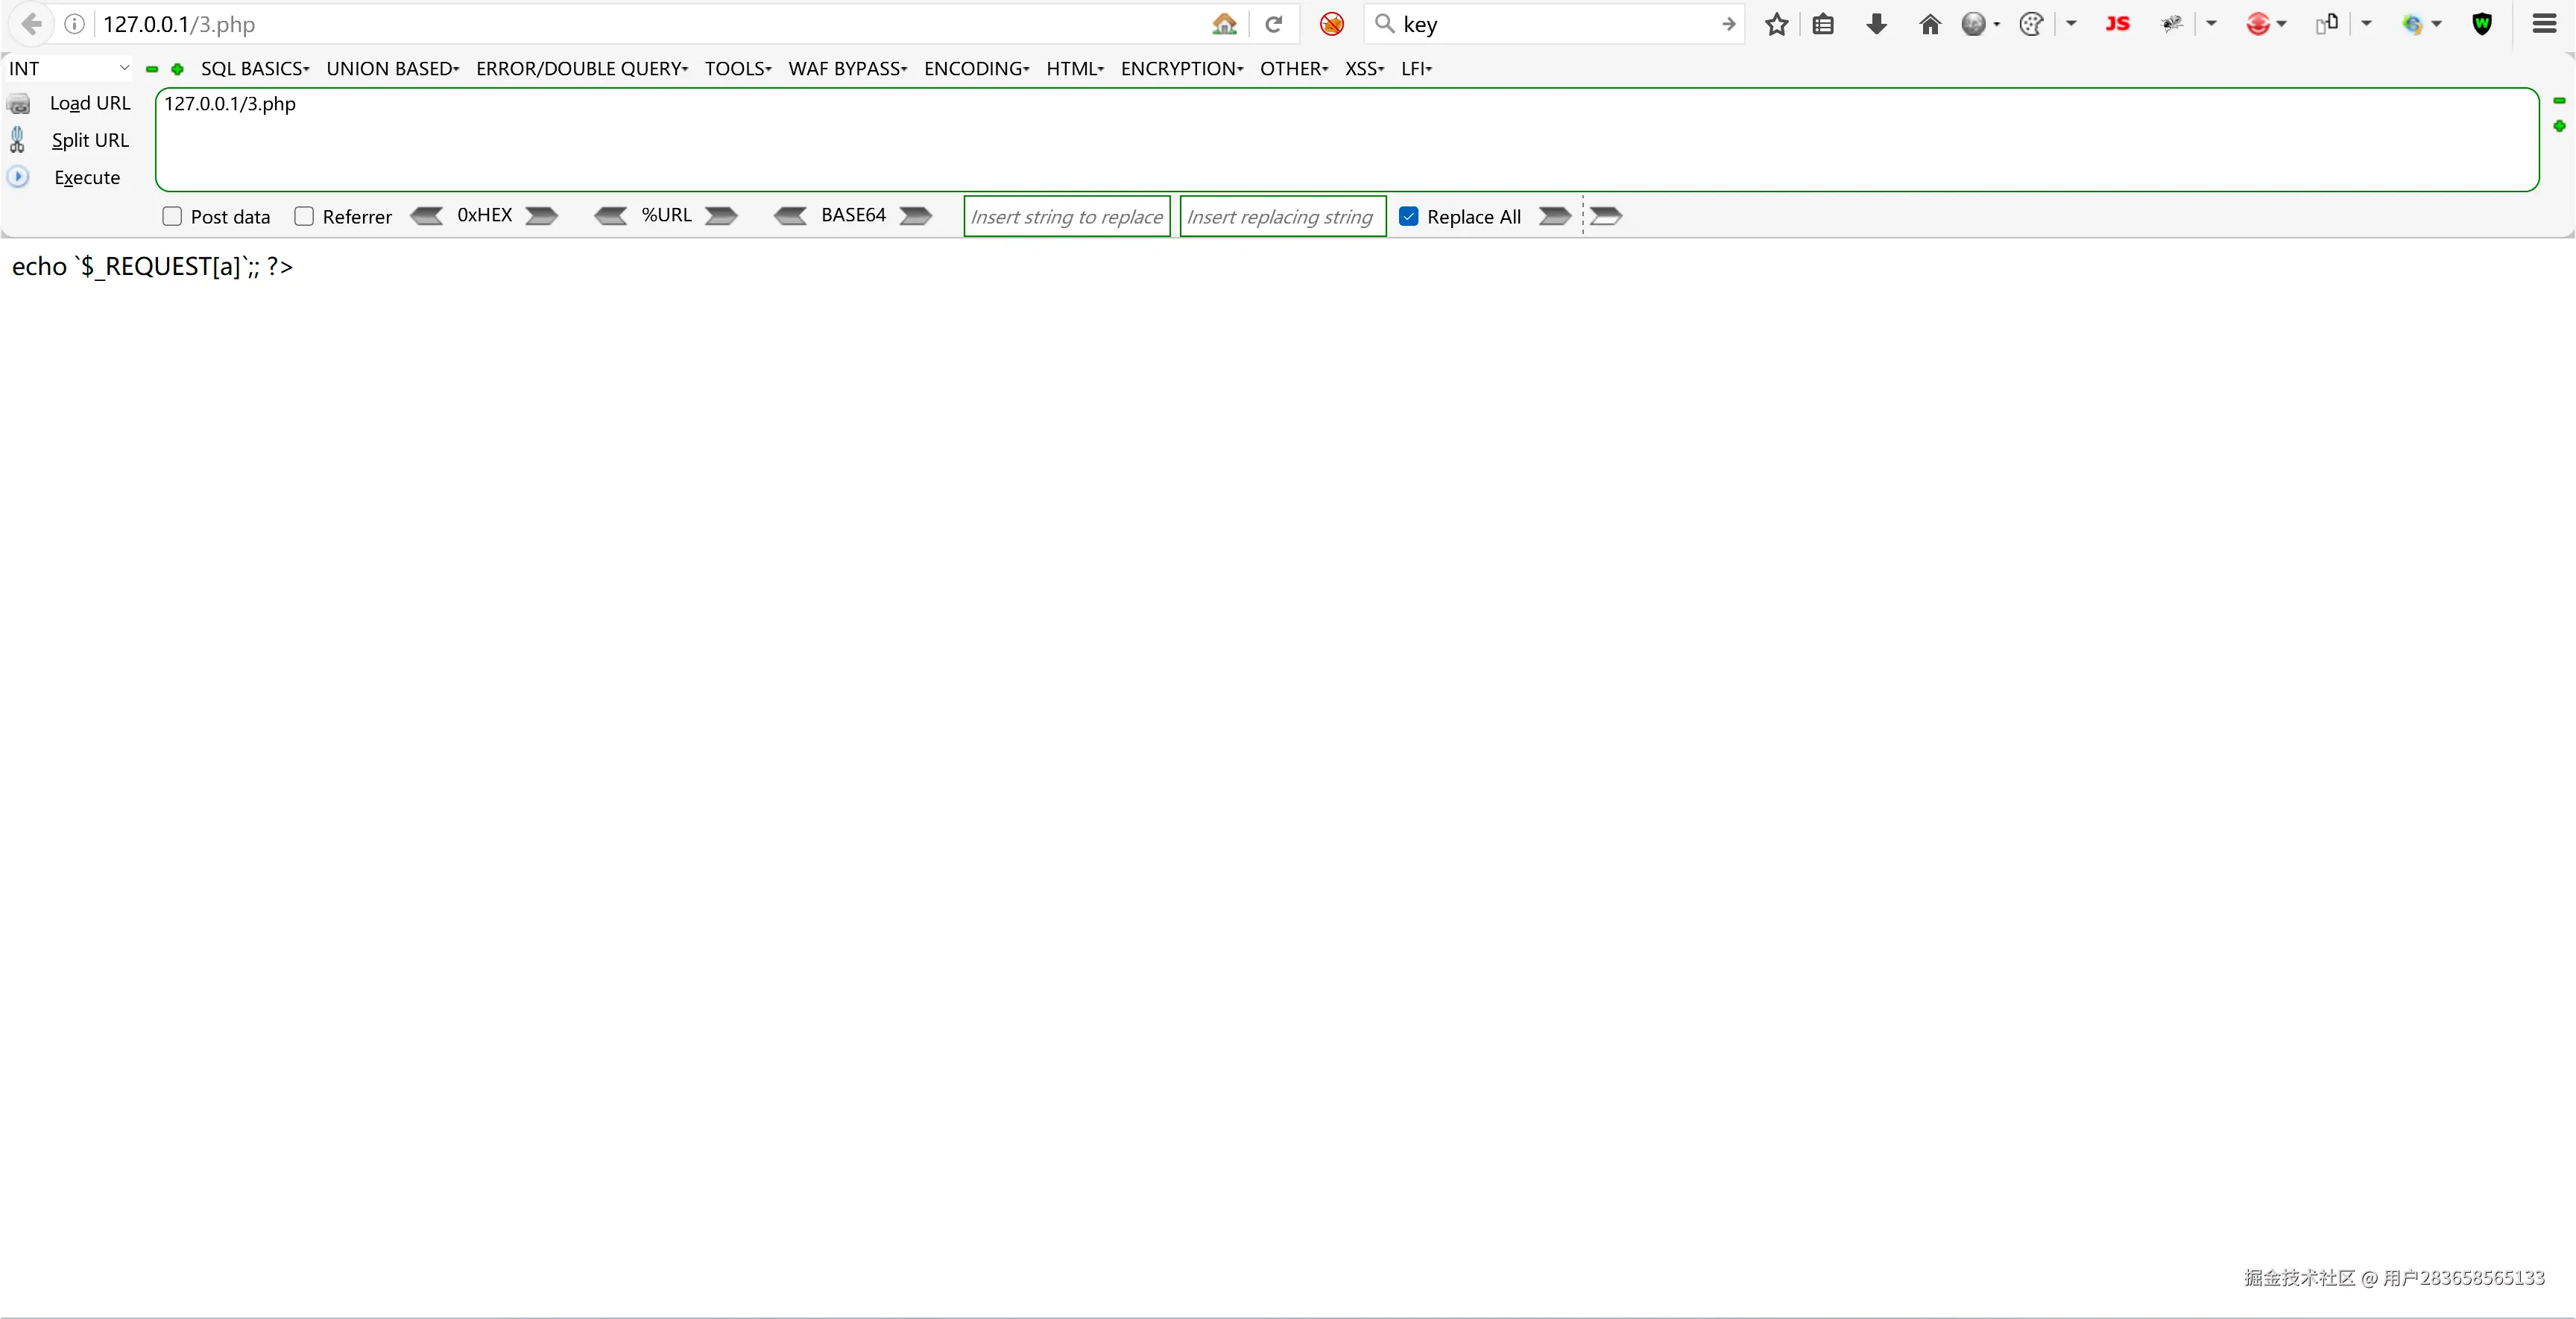Screen dimensions: 2576x1319
Task: Click the Load URL icon in HackBar sidebar
Action: coord(19,103)
